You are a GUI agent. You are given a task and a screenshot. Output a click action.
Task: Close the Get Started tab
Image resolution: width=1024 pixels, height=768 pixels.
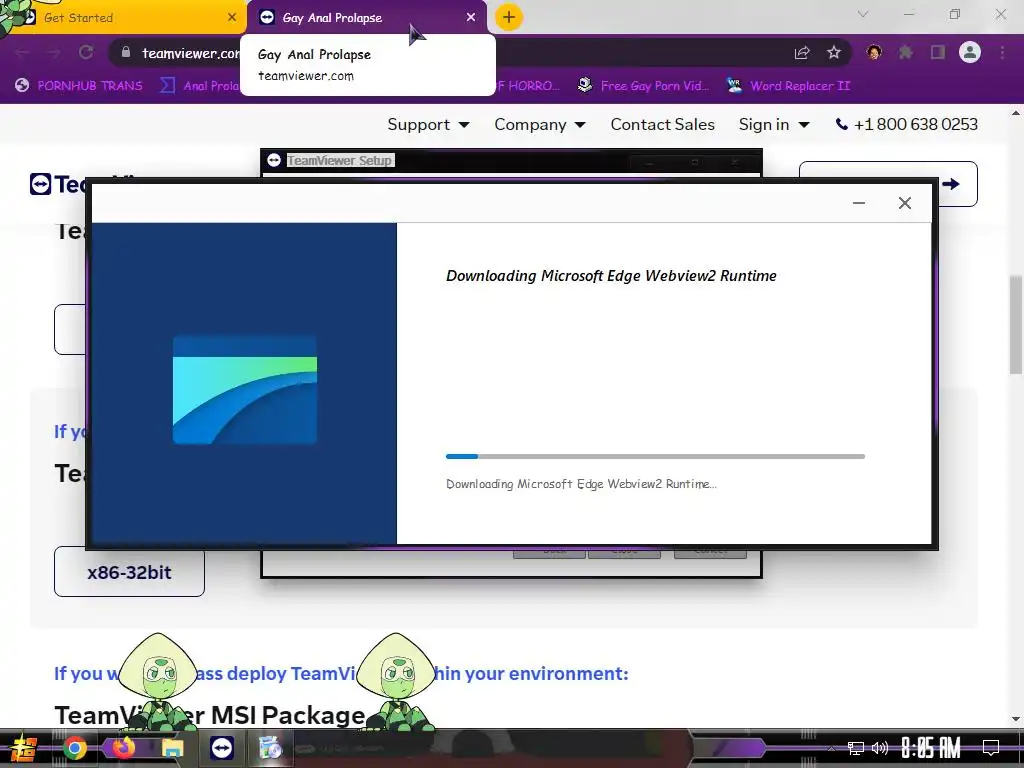click(232, 18)
